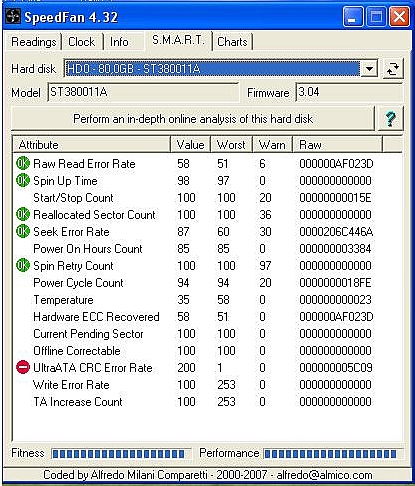This screenshot has height=486, width=415.
Task: Select the Write Error Rate row
Action: tap(207, 385)
